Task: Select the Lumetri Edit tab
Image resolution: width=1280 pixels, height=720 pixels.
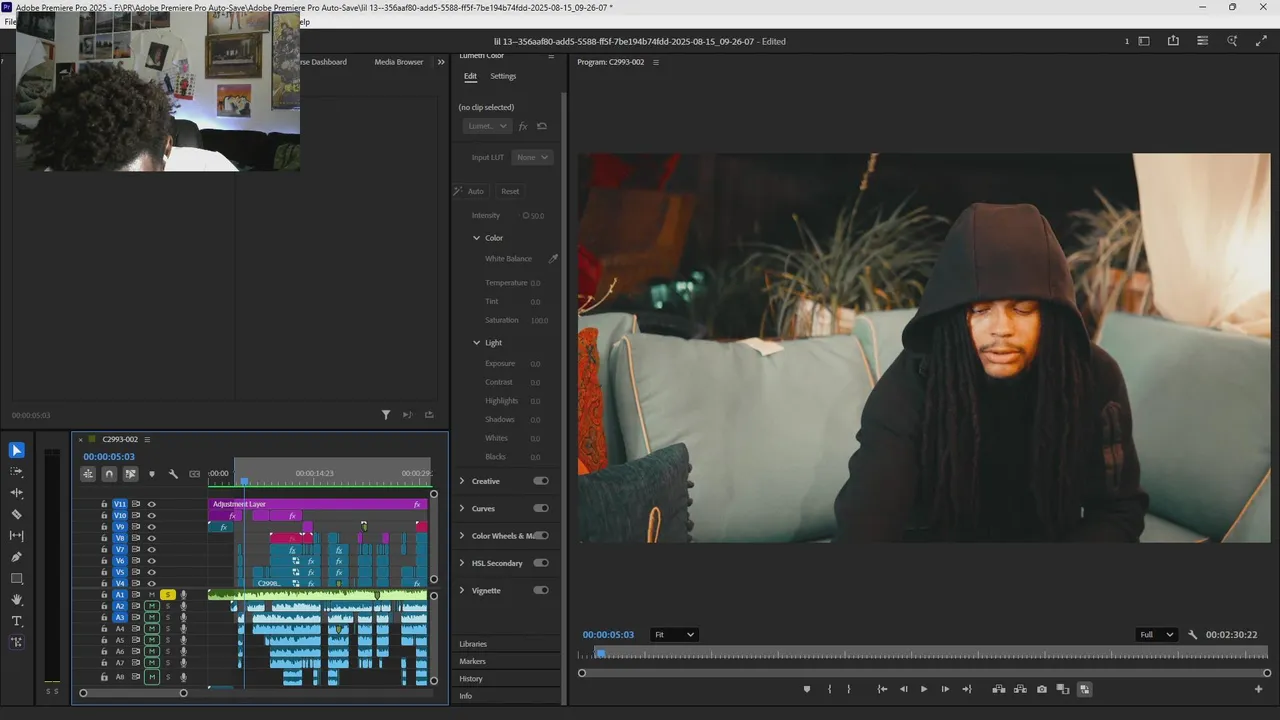Action: [470, 76]
